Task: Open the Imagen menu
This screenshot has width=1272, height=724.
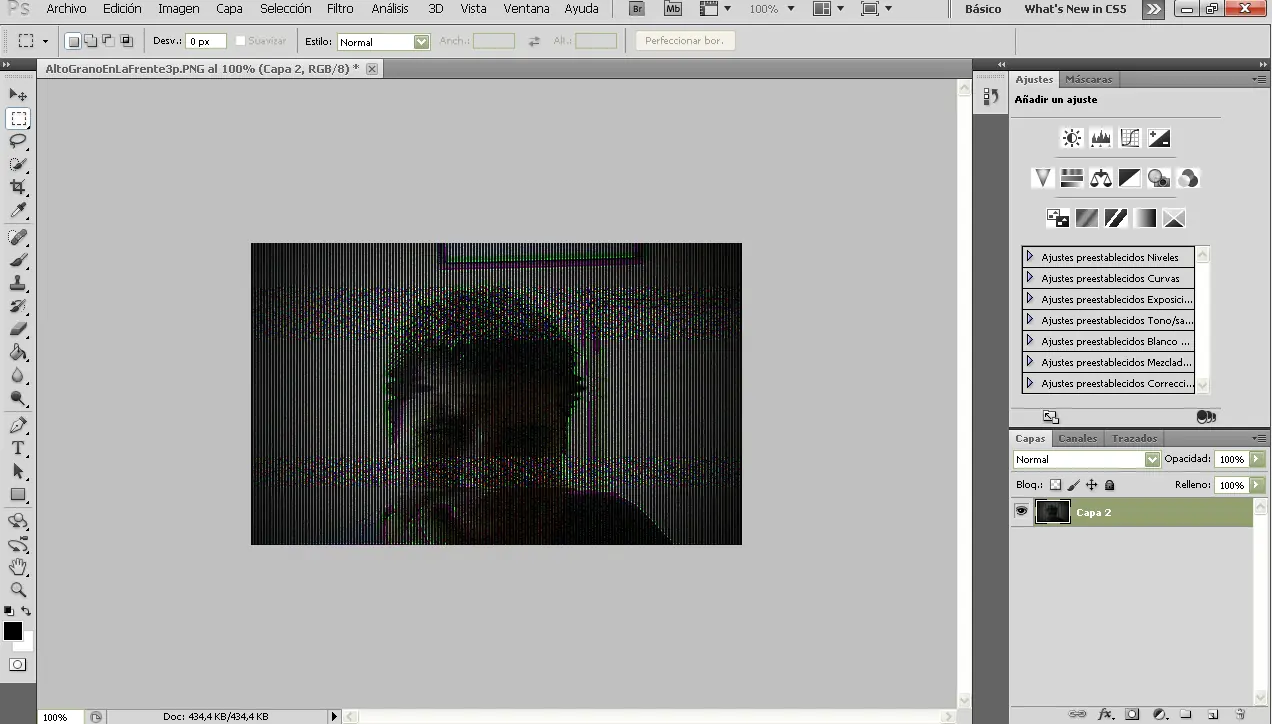Action: (179, 9)
